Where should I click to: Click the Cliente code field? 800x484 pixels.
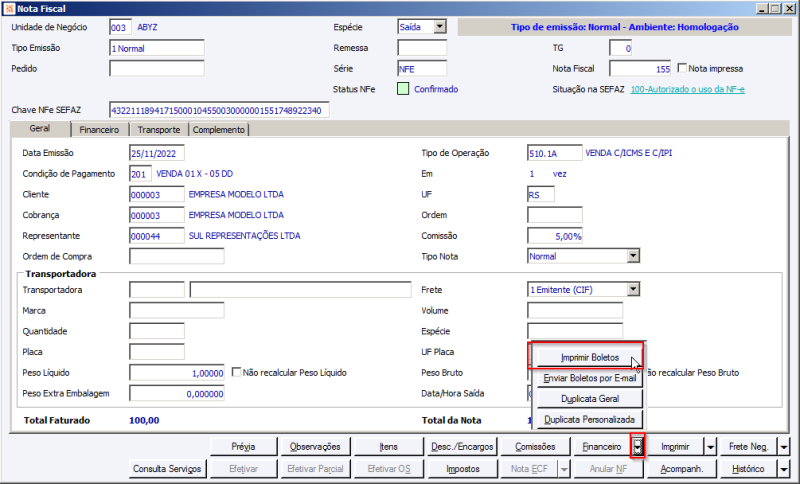[157, 195]
